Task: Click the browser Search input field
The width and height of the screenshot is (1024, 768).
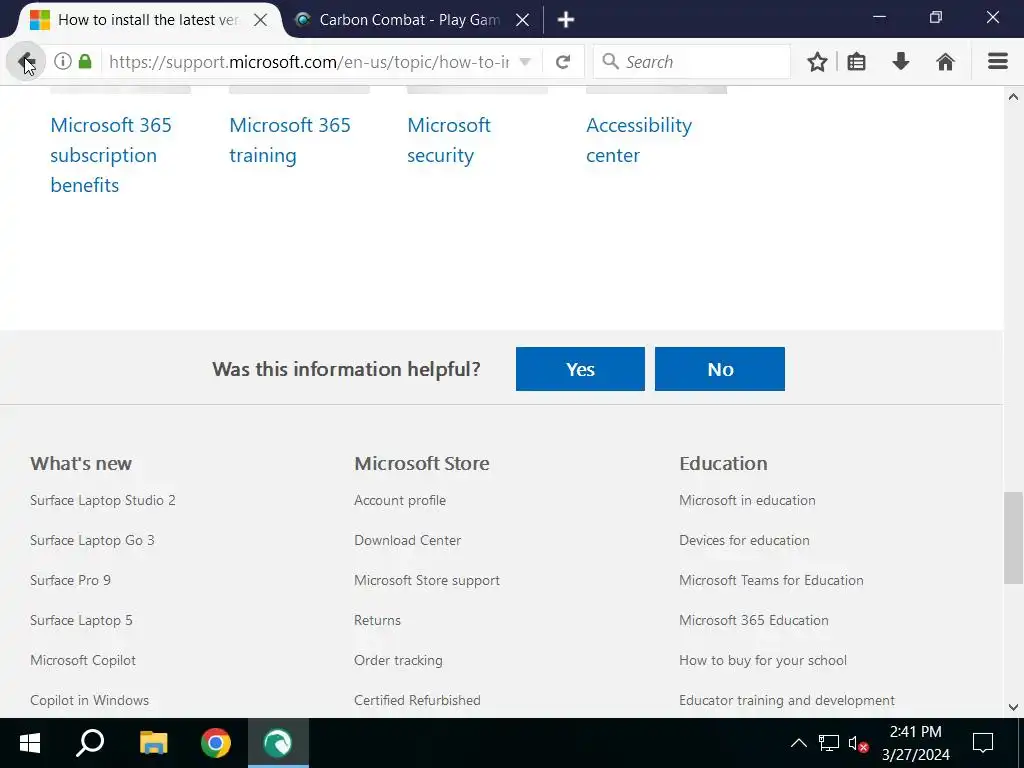Action: tap(692, 62)
